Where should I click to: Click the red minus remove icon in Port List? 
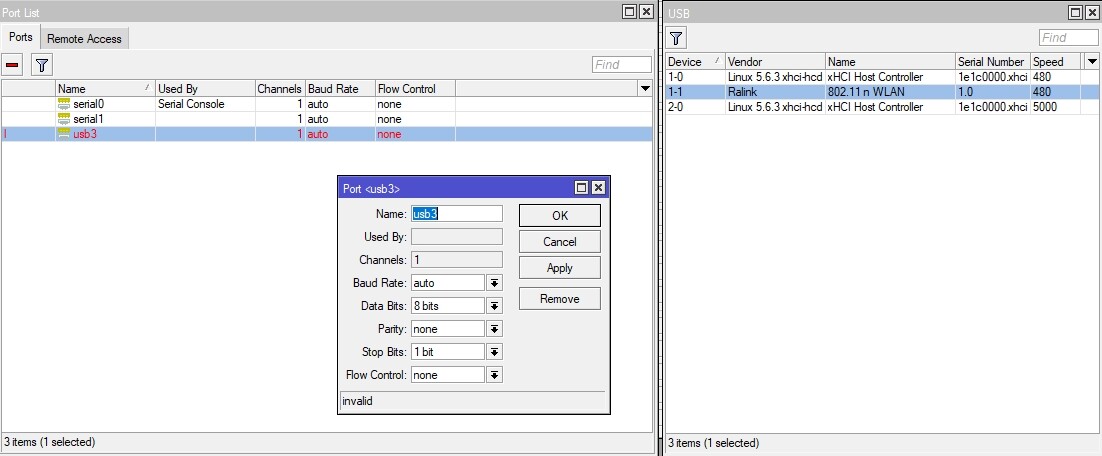pyautogui.click(x=12, y=65)
